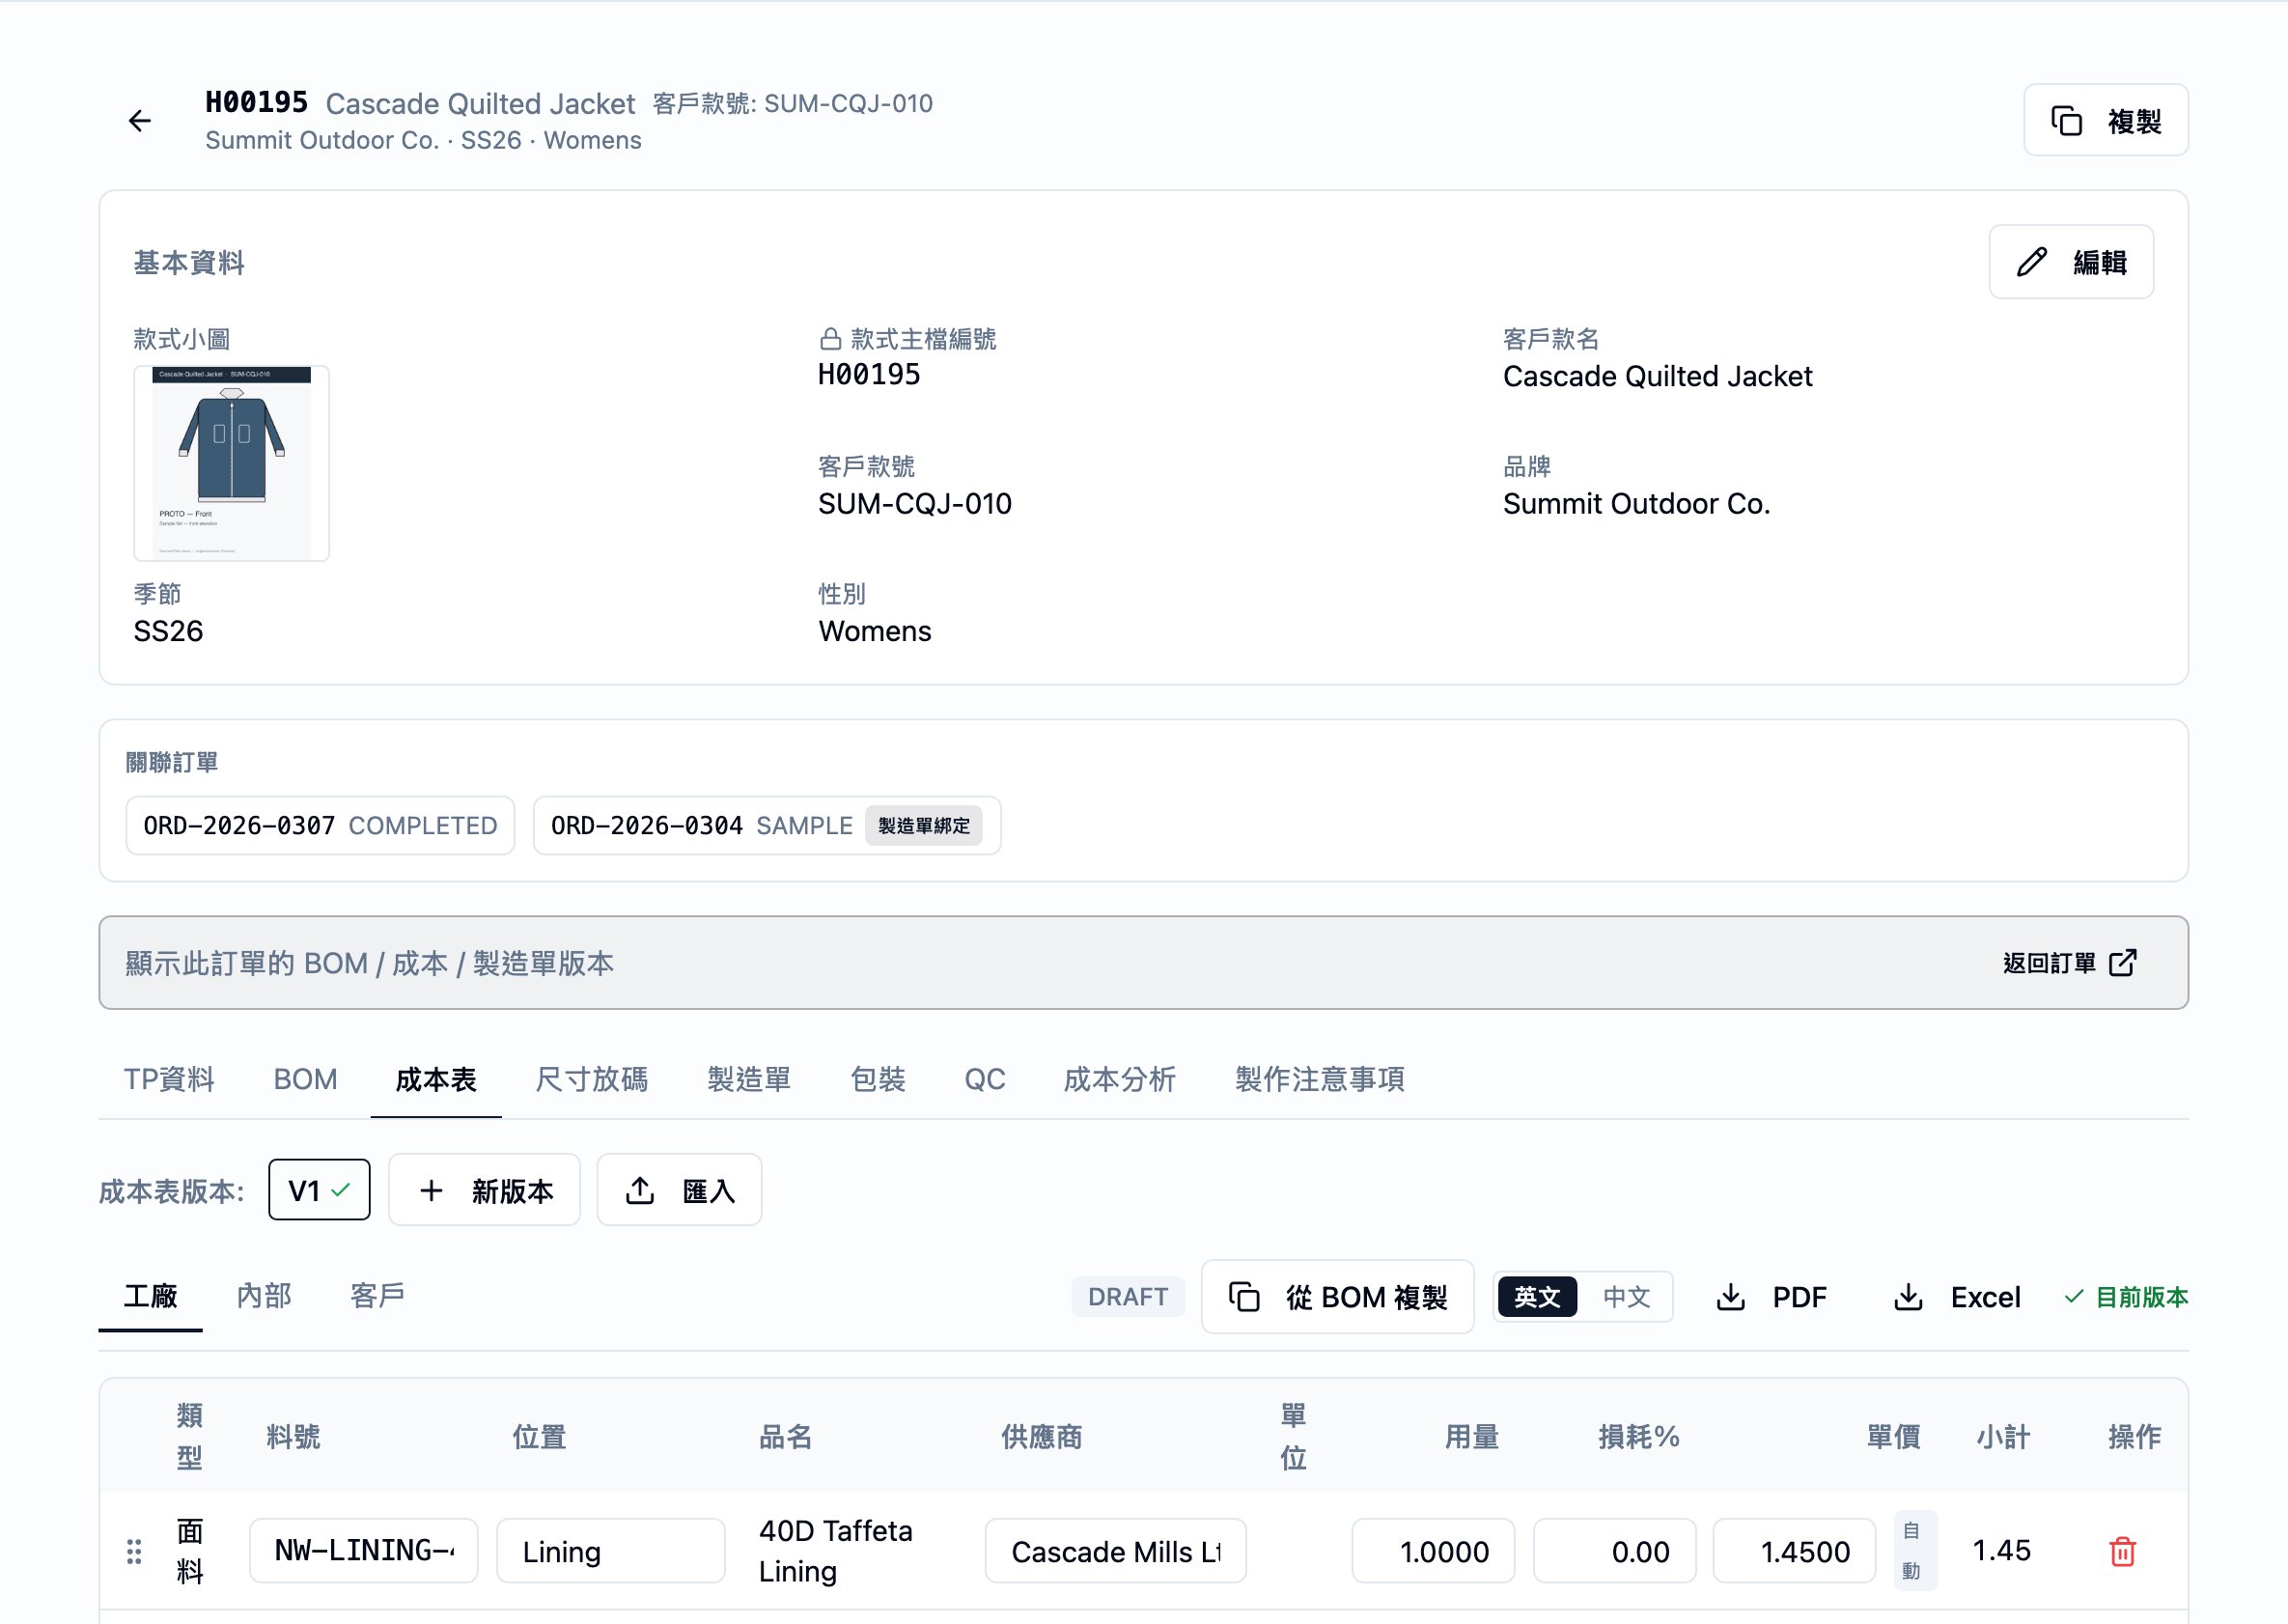Go back using the left arrow icon
This screenshot has height=1624, width=2288.
point(140,121)
